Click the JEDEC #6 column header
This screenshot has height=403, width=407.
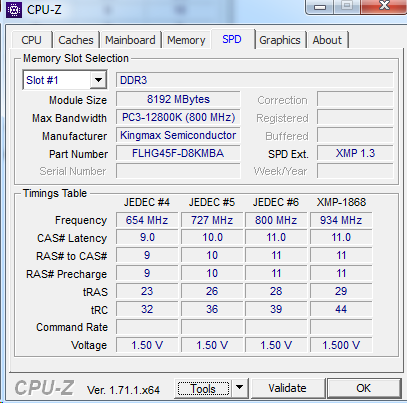coord(276,202)
